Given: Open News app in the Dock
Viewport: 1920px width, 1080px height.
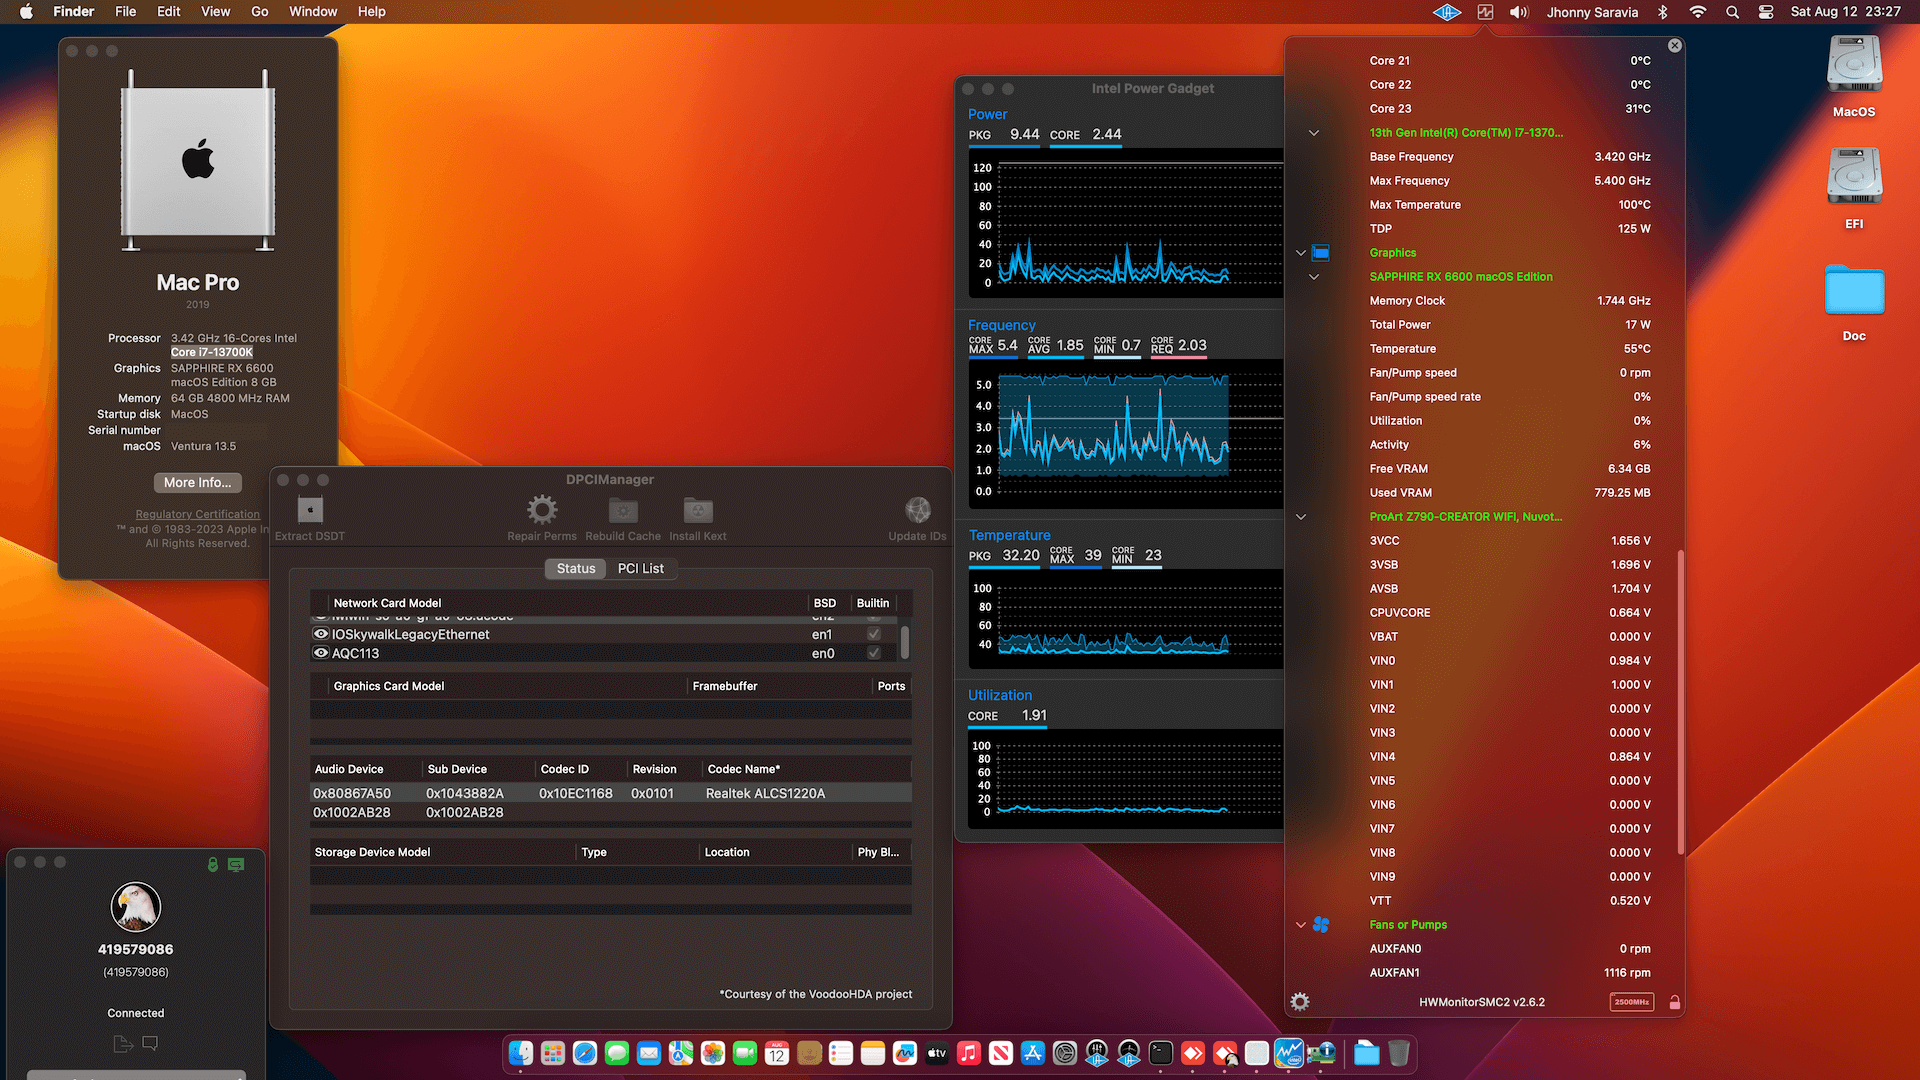Looking at the screenshot, I should coord(1001,1053).
